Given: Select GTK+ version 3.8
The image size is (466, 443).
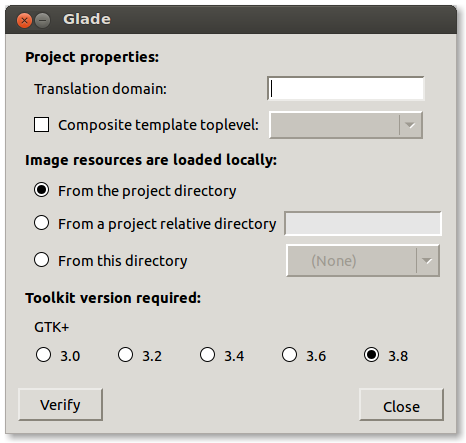Looking at the screenshot, I should 372,355.
